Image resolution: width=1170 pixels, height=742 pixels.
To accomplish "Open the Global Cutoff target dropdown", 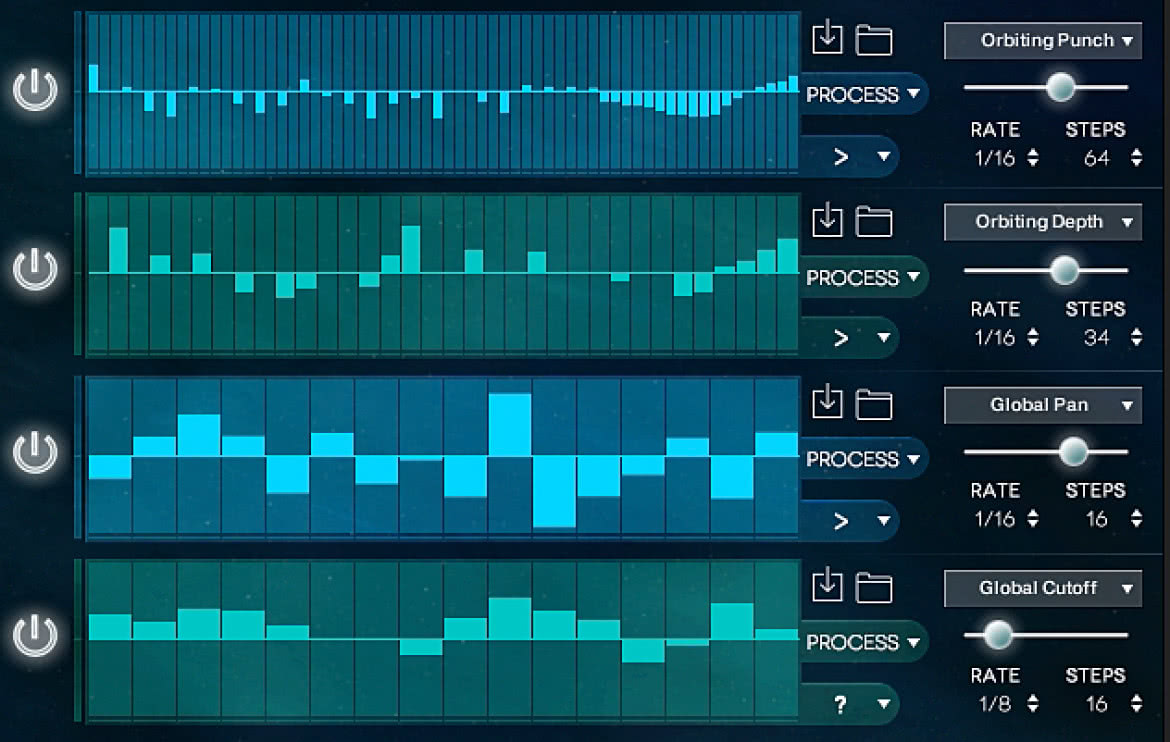I will tap(1043, 588).
